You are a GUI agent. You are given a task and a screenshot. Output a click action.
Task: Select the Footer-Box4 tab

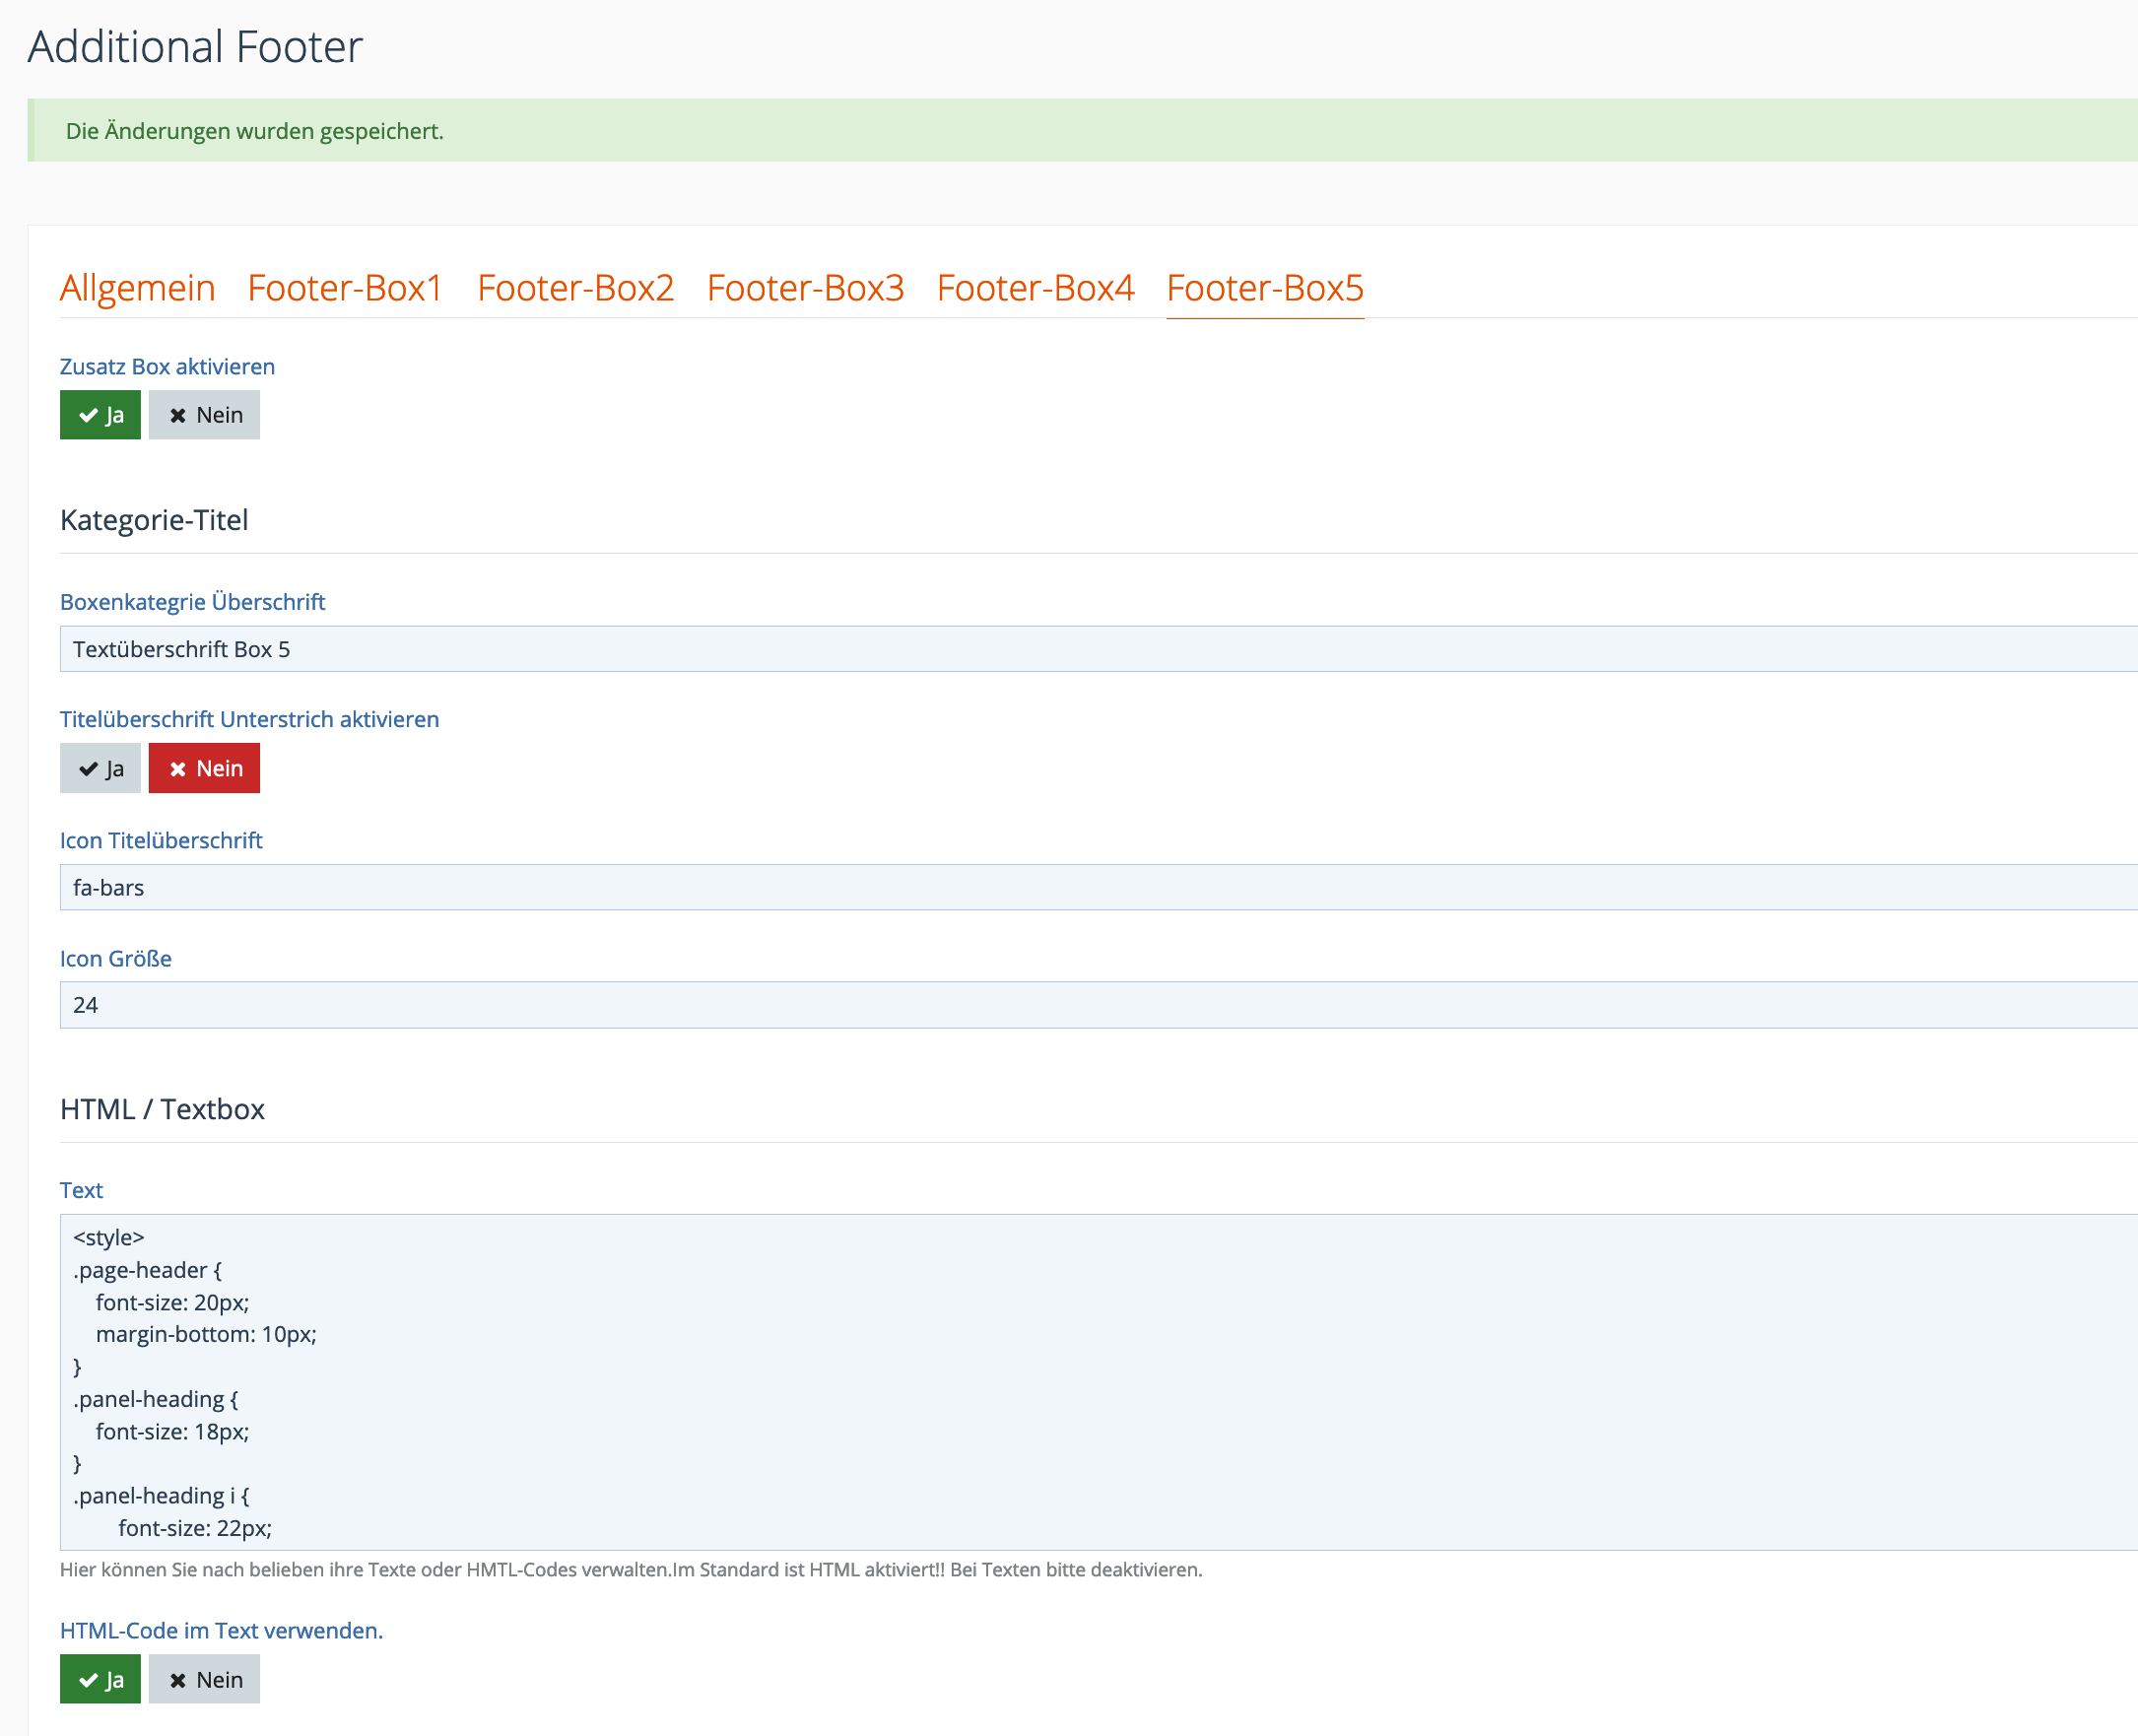pos(1035,288)
